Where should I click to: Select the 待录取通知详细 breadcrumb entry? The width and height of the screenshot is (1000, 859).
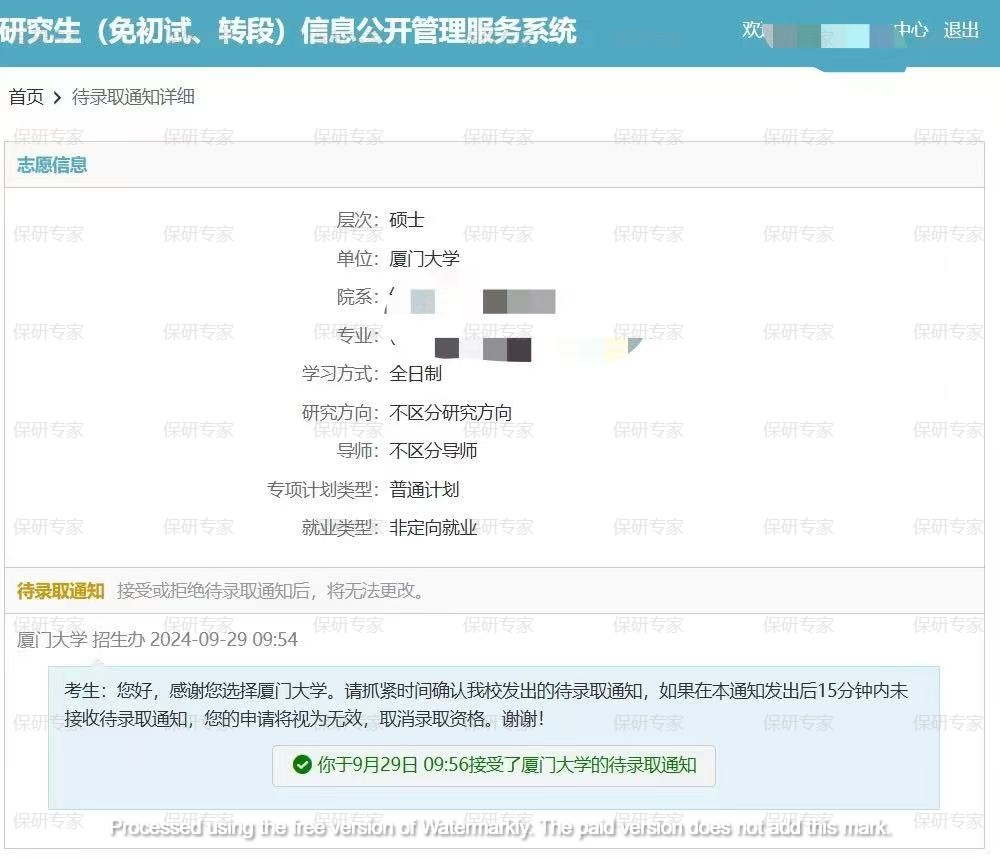tap(134, 97)
